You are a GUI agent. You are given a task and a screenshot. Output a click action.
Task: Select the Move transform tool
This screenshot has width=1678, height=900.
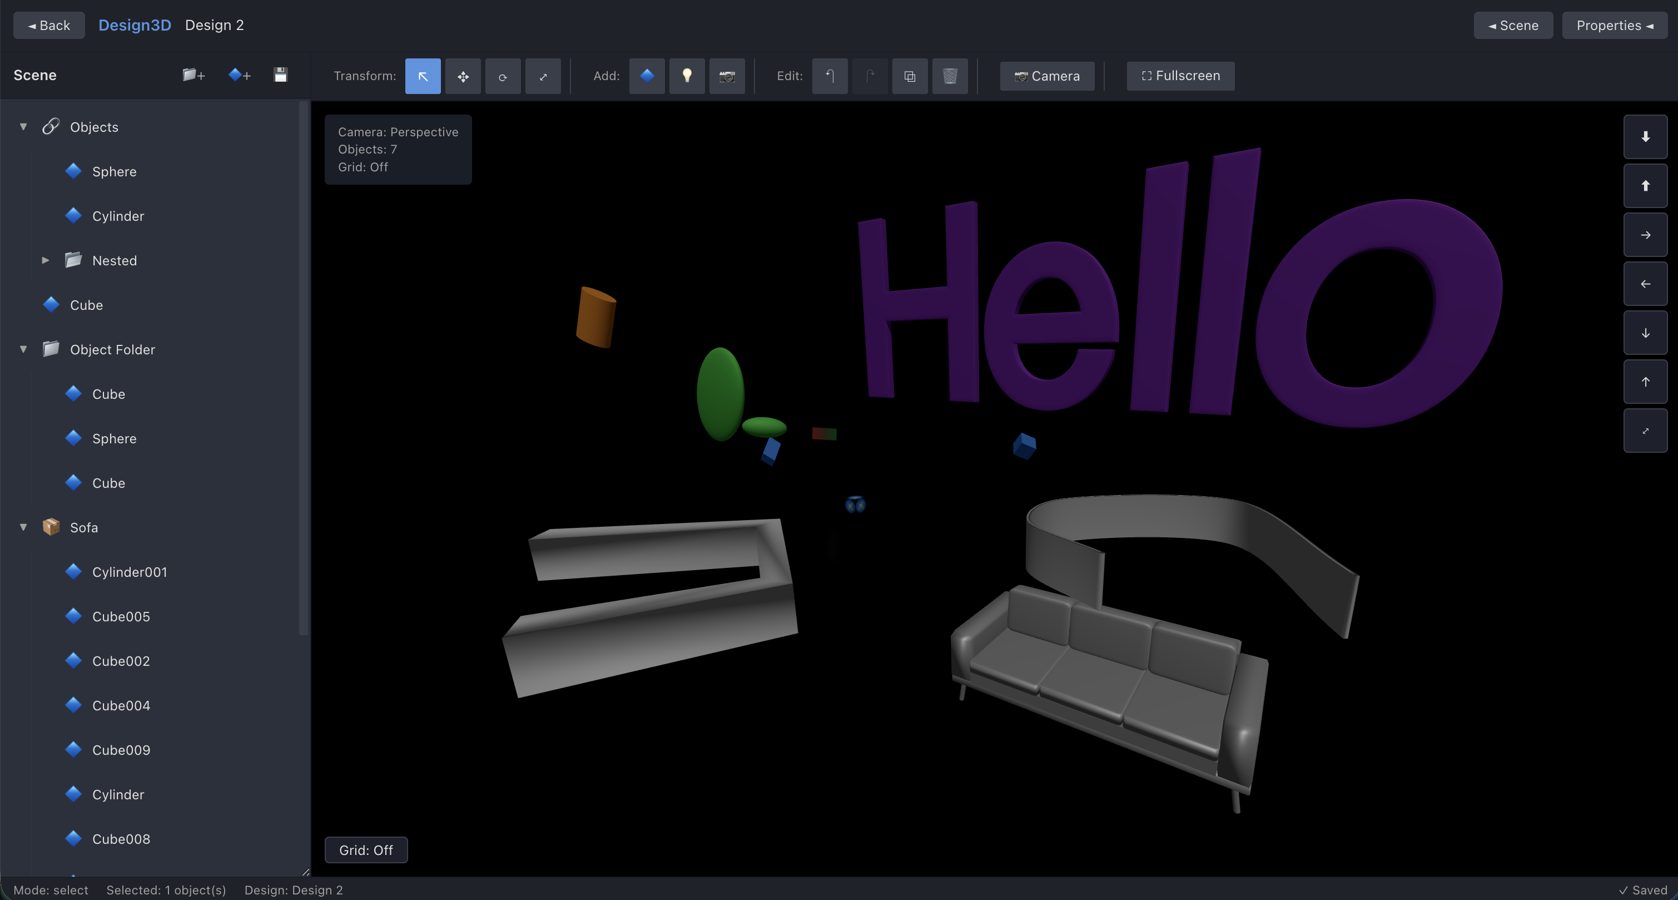pos(463,76)
